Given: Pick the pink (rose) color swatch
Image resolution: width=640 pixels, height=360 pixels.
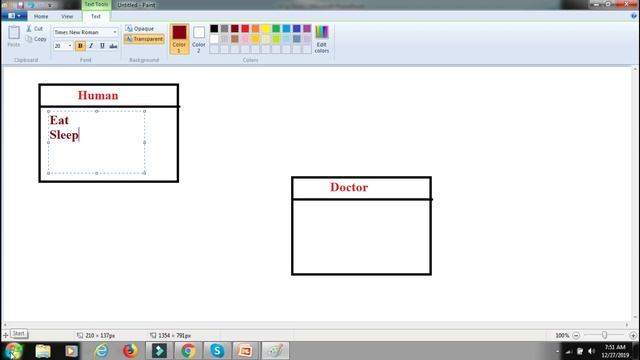Looking at the screenshot, I should pyautogui.click(x=245, y=39).
